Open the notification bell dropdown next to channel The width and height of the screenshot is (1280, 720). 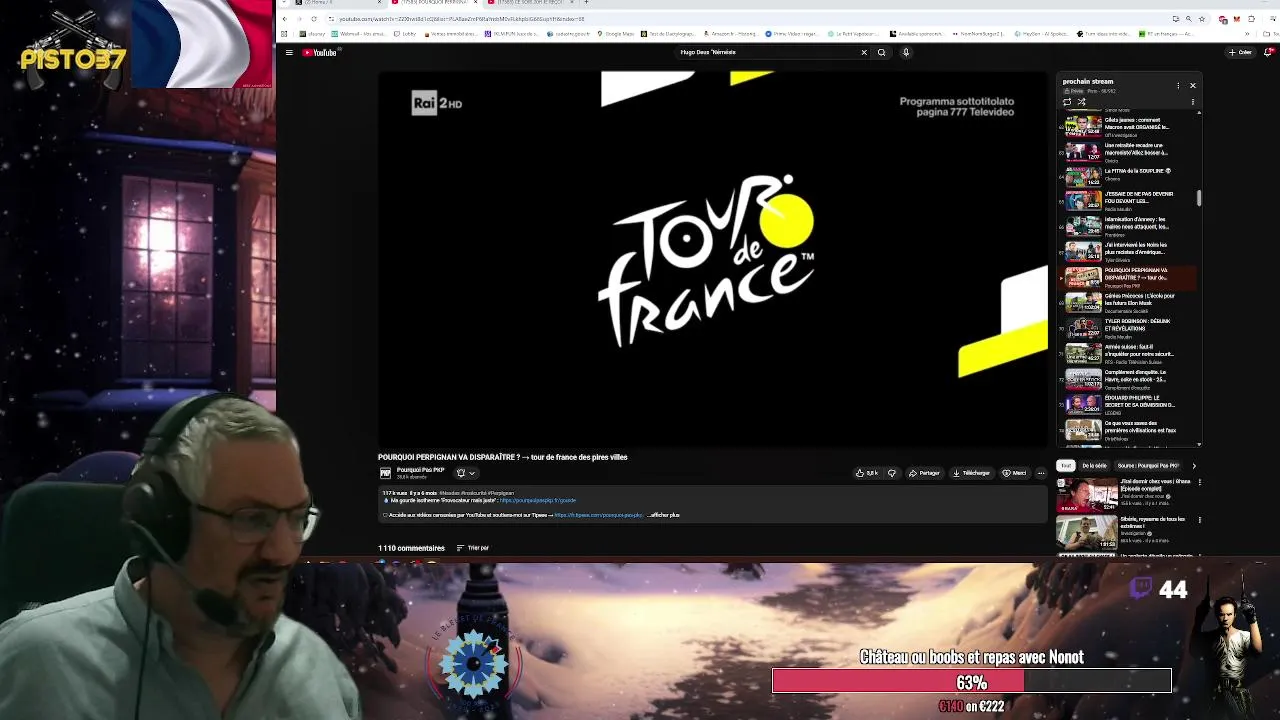[x=465, y=473]
